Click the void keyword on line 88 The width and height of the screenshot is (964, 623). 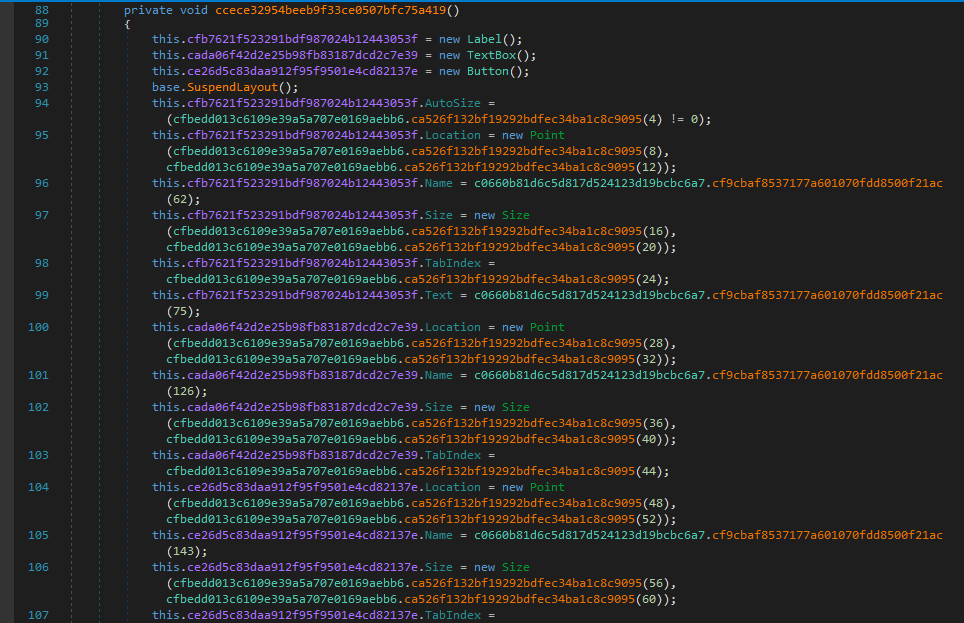pyautogui.click(x=194, y=10)
